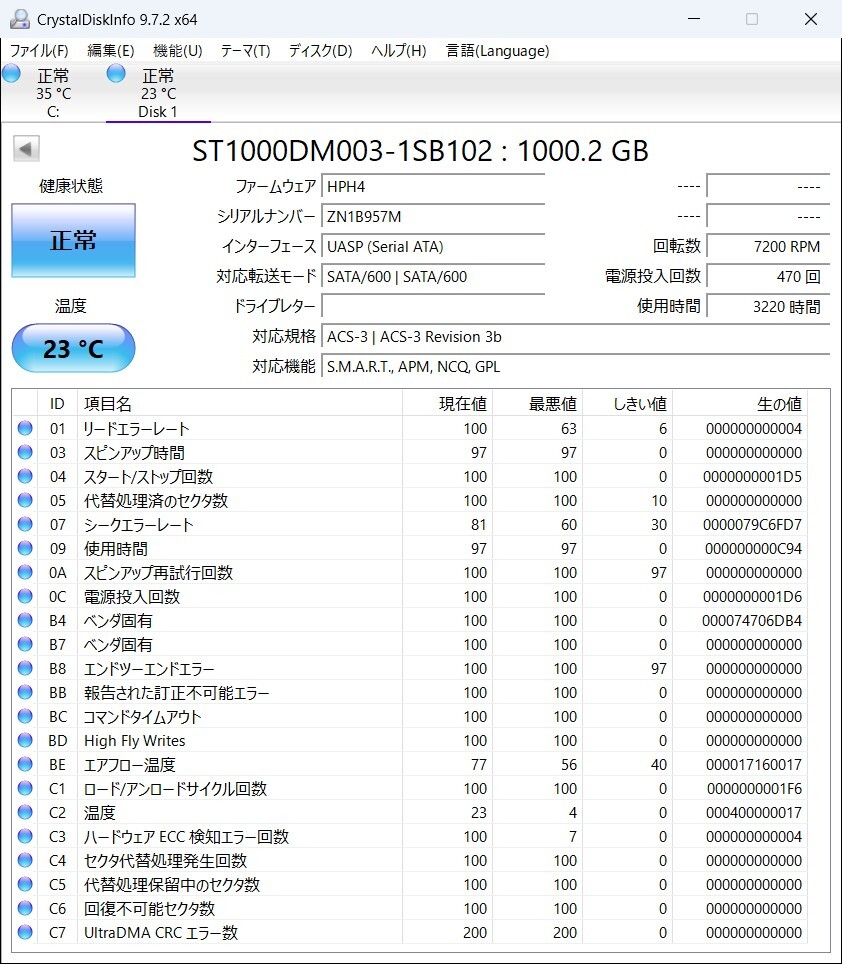This screenshot has width=842, height=964.
Task: Open the ファイル(F) menu
Action: point(39,51)
